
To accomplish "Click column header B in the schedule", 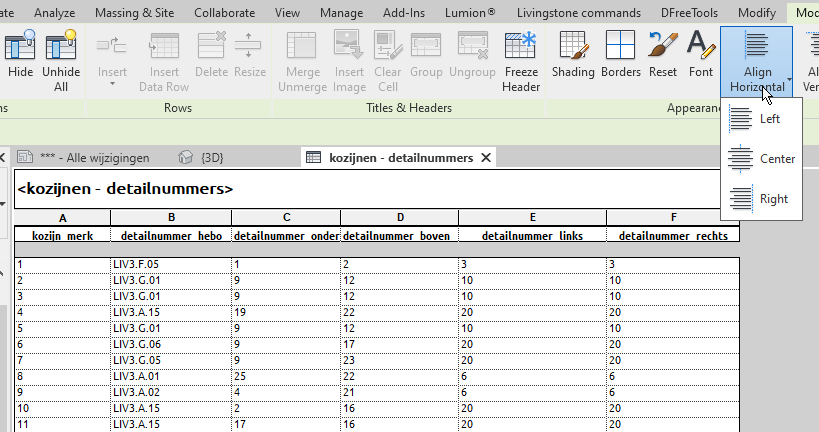I will (x=171, y=218).
